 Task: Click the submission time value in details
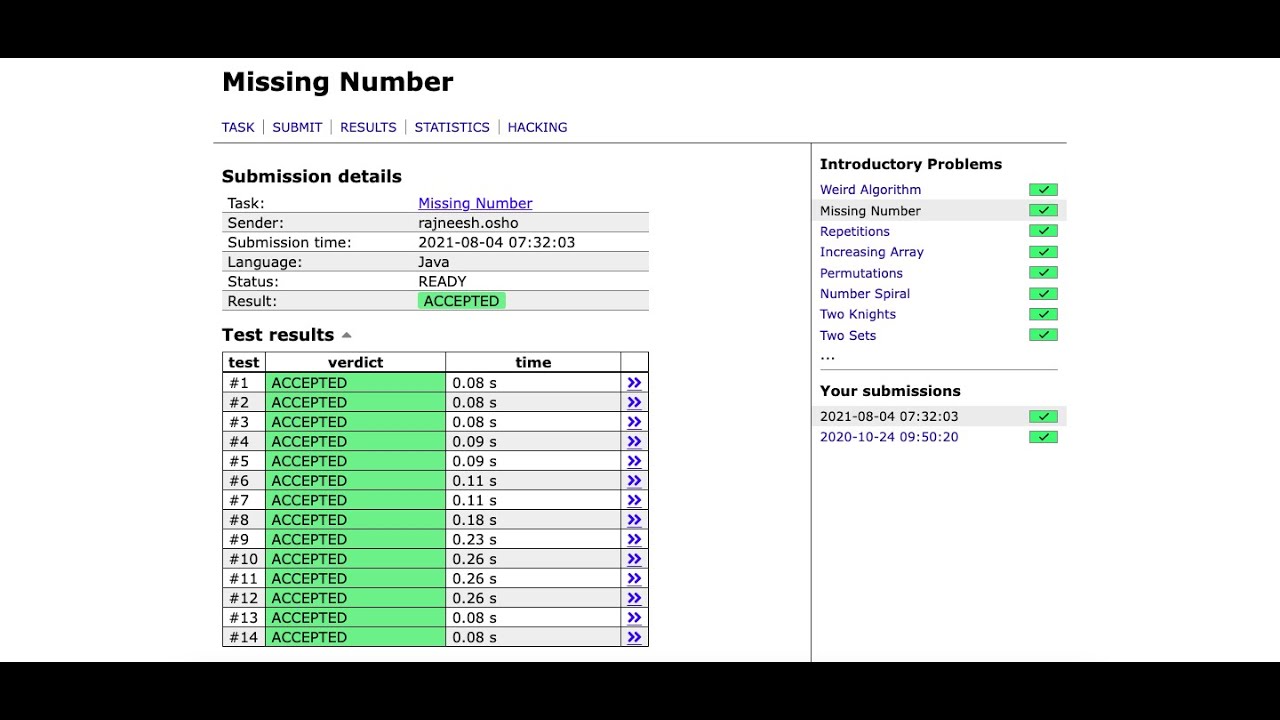(496, 242)
